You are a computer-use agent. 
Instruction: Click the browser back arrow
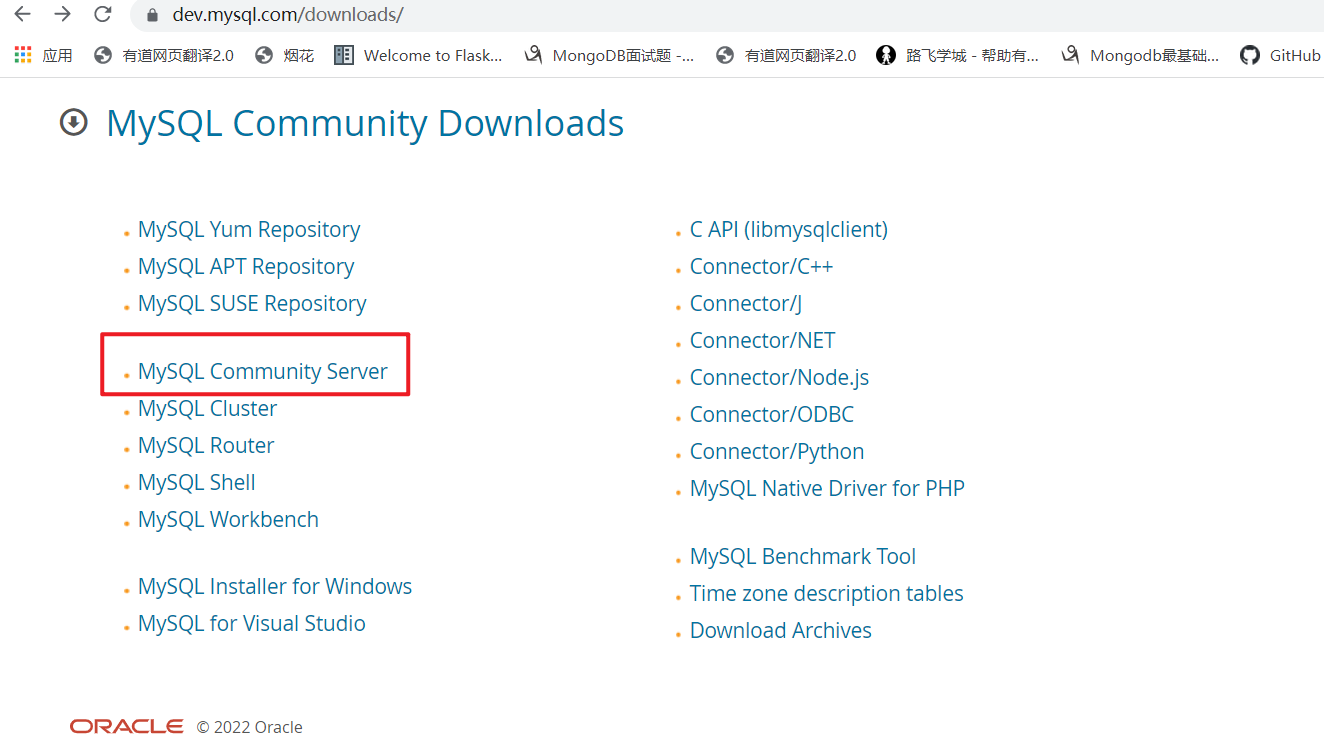click(22, 15)
